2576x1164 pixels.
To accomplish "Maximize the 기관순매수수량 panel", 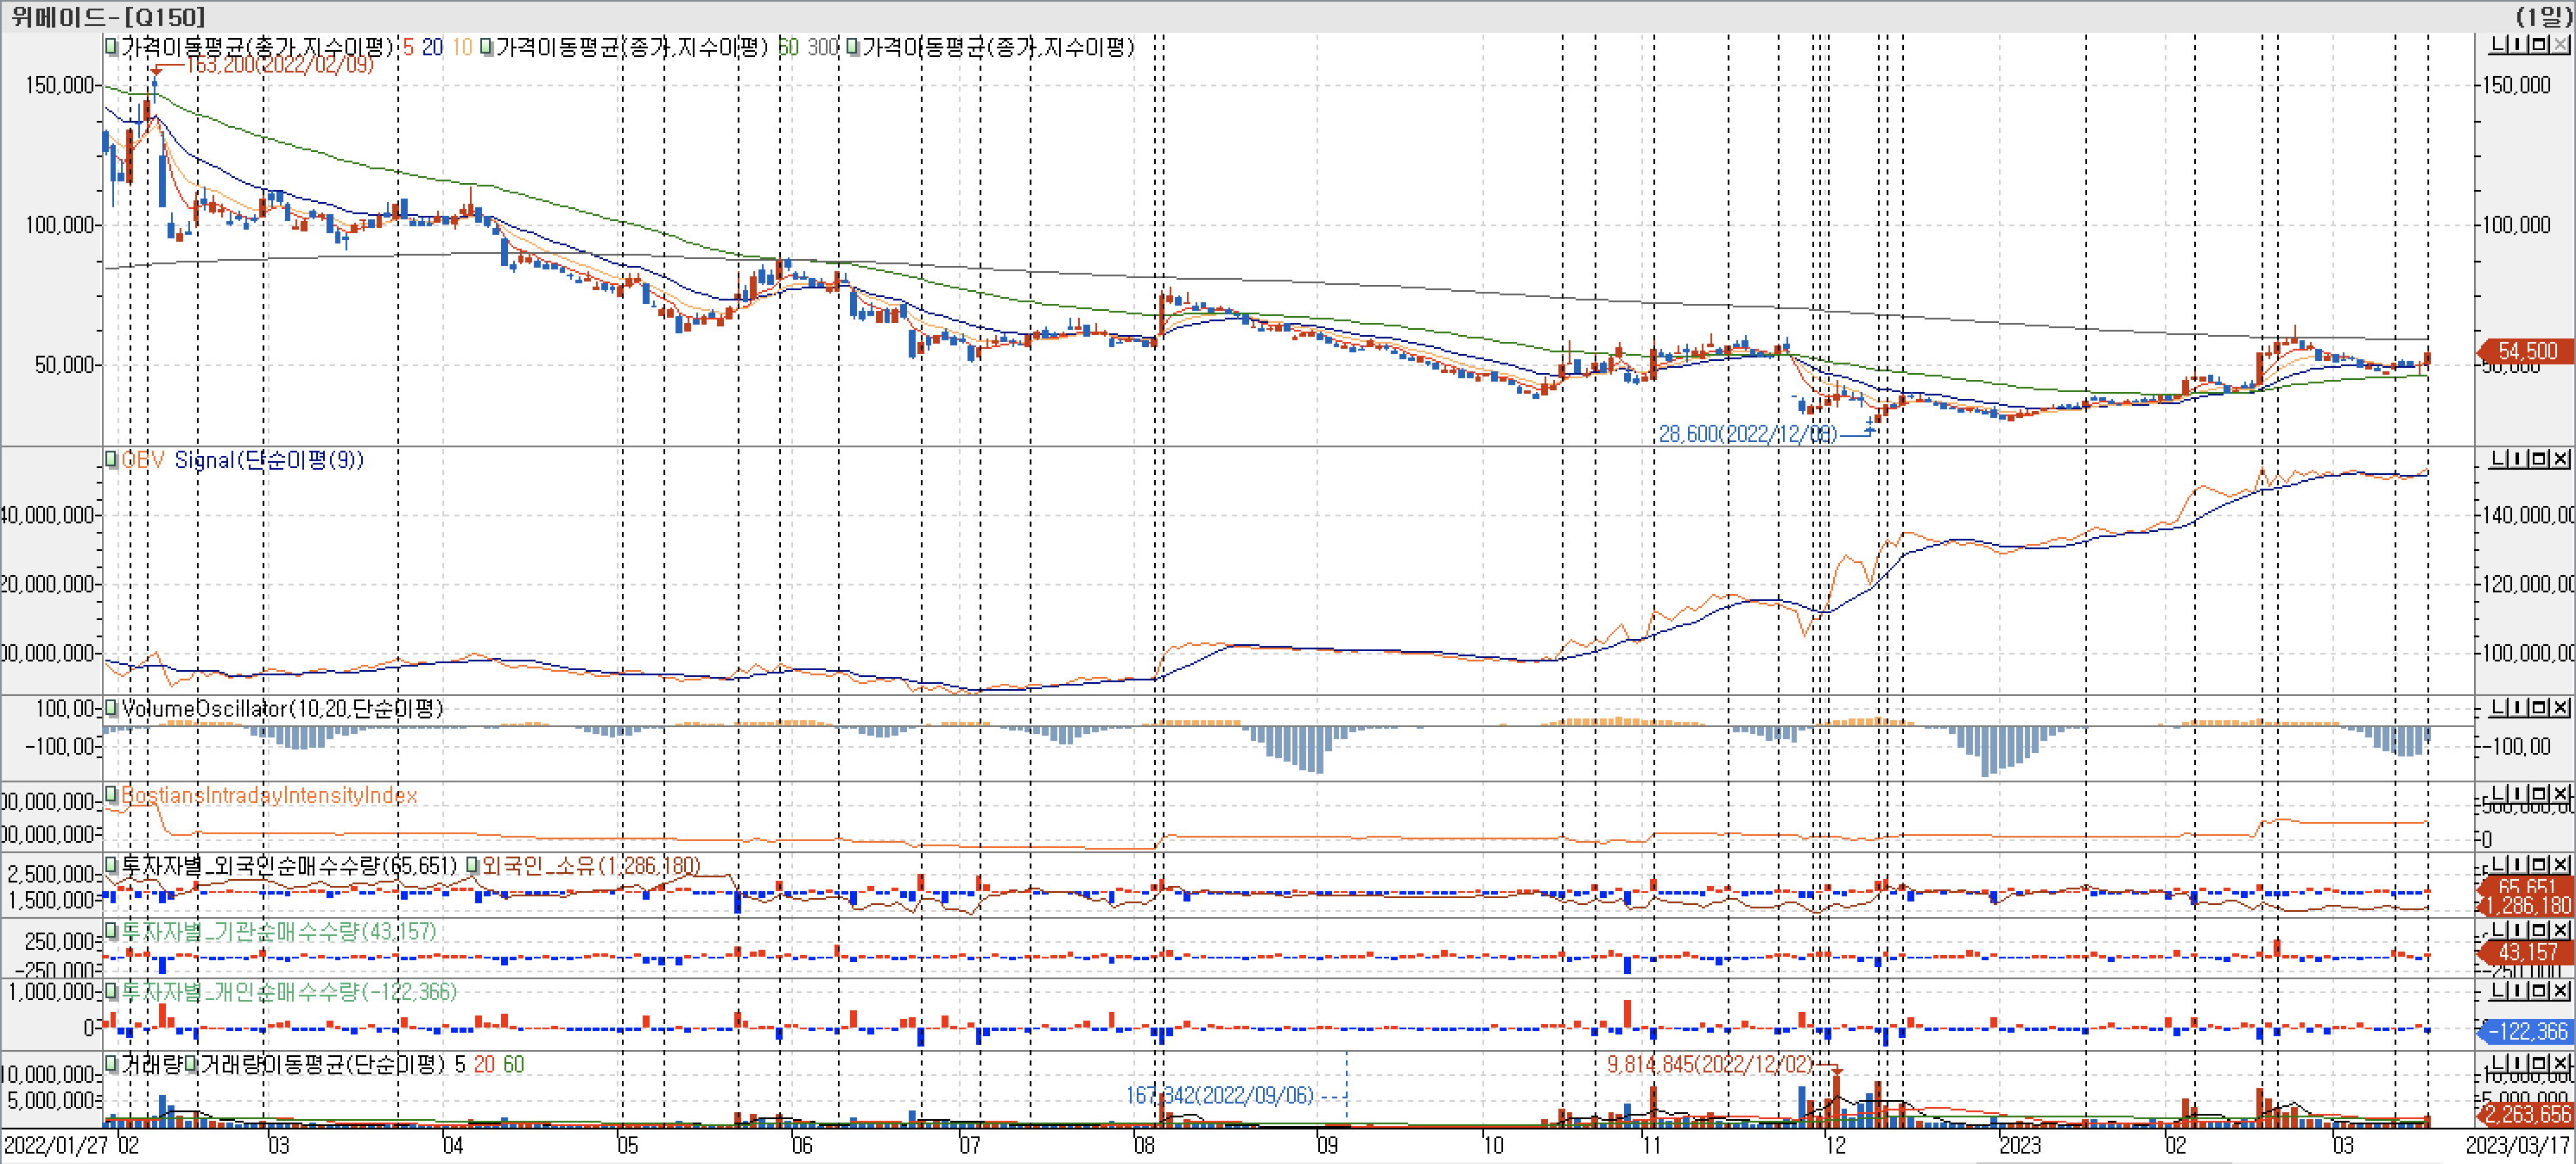I will point(2538,931).
